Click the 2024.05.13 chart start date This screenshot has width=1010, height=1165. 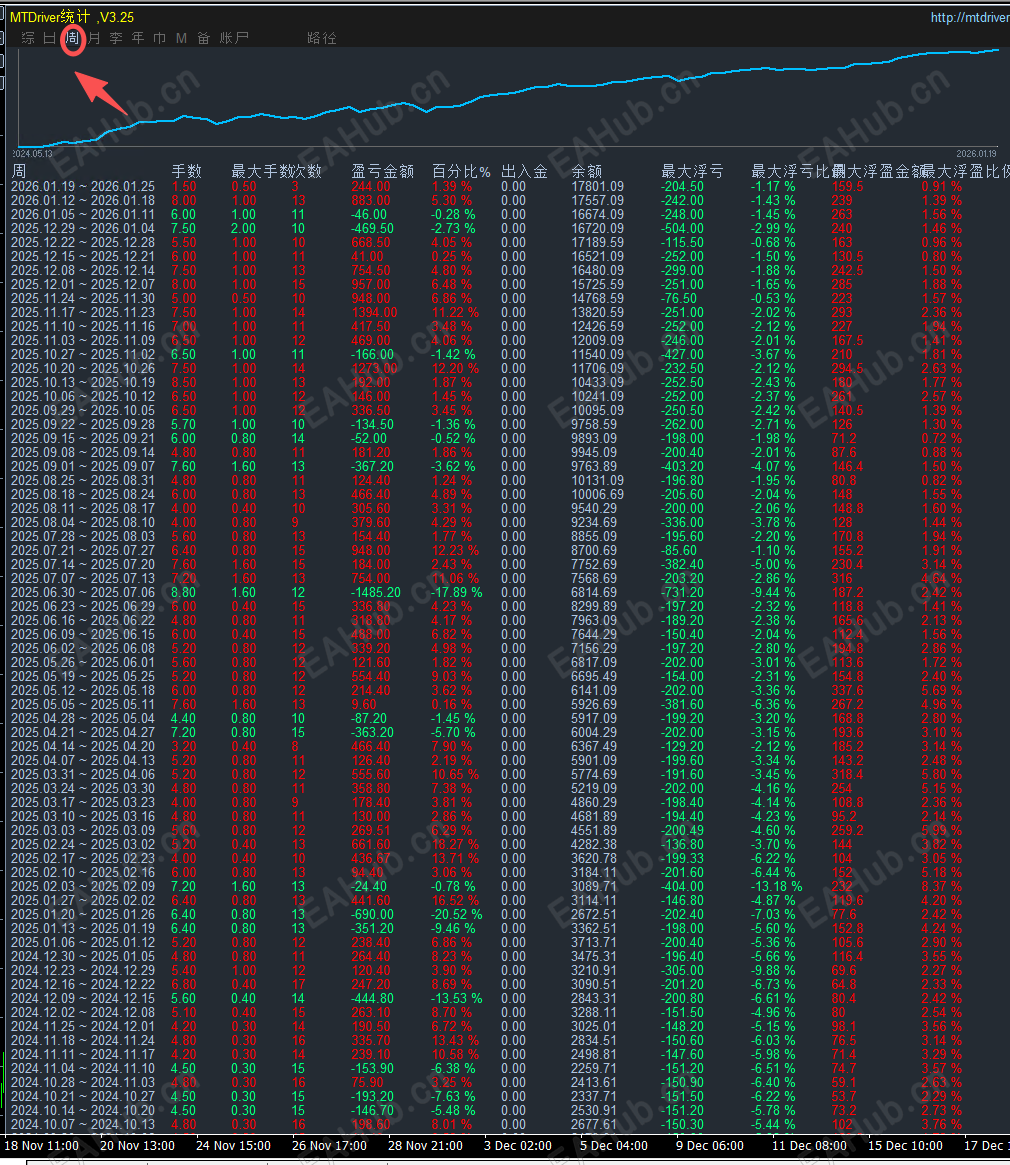[32, 154]
